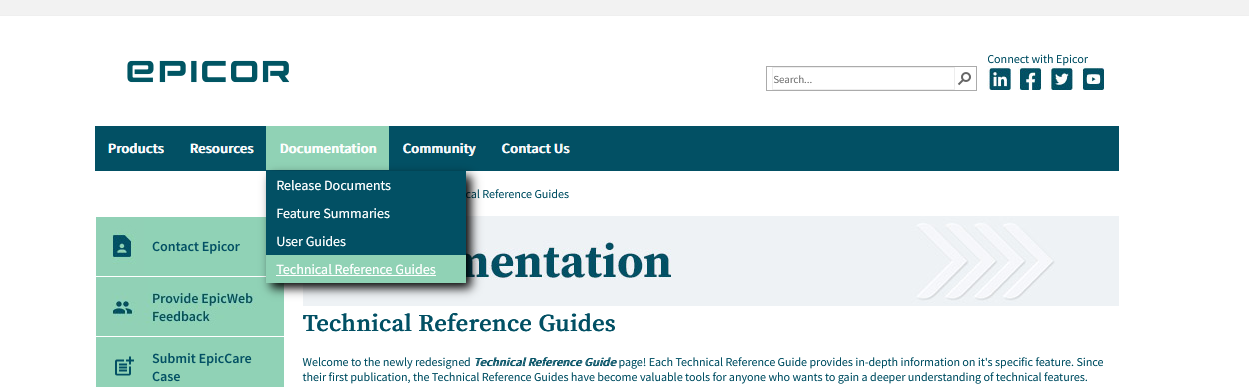Click the Contact Epicor sidebar link
The image size is (1249, 387).
(190, 247)
